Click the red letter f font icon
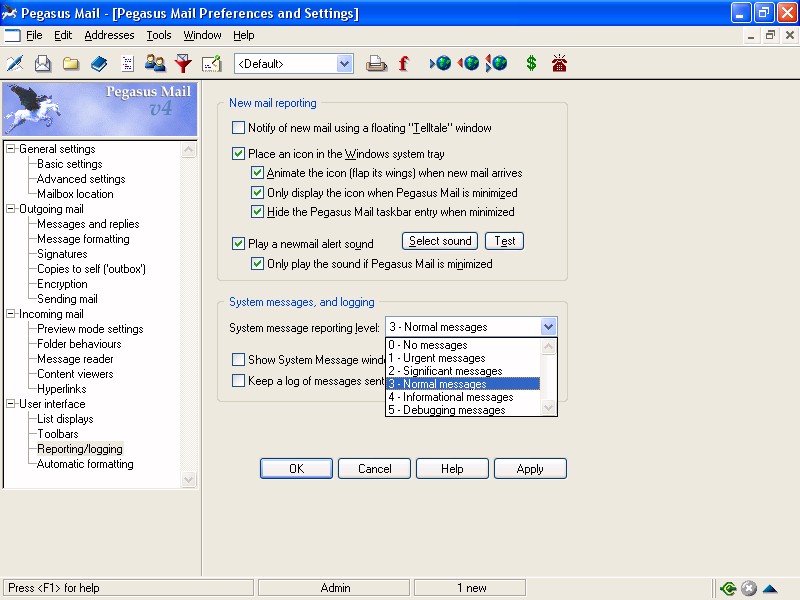 404,64
